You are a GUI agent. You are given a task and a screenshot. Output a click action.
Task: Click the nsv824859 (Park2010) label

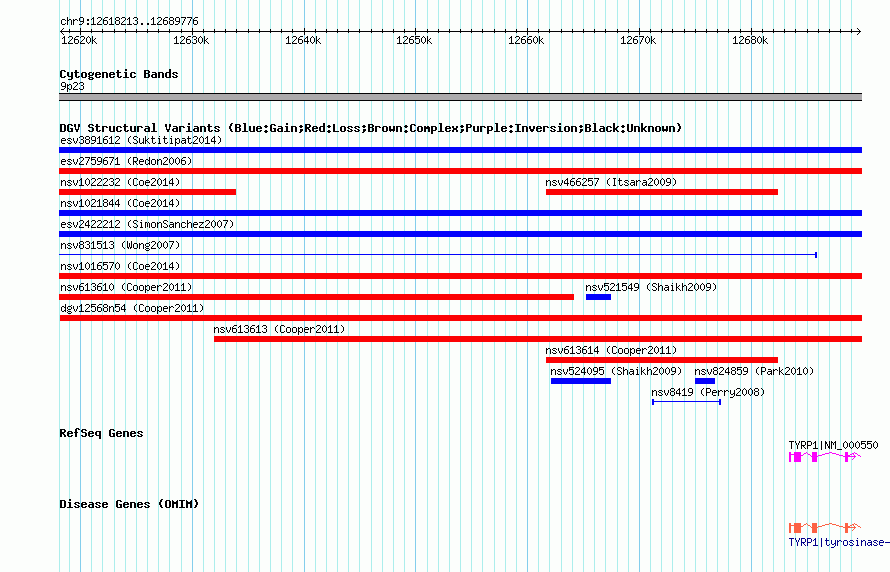(x=754, y=371)
